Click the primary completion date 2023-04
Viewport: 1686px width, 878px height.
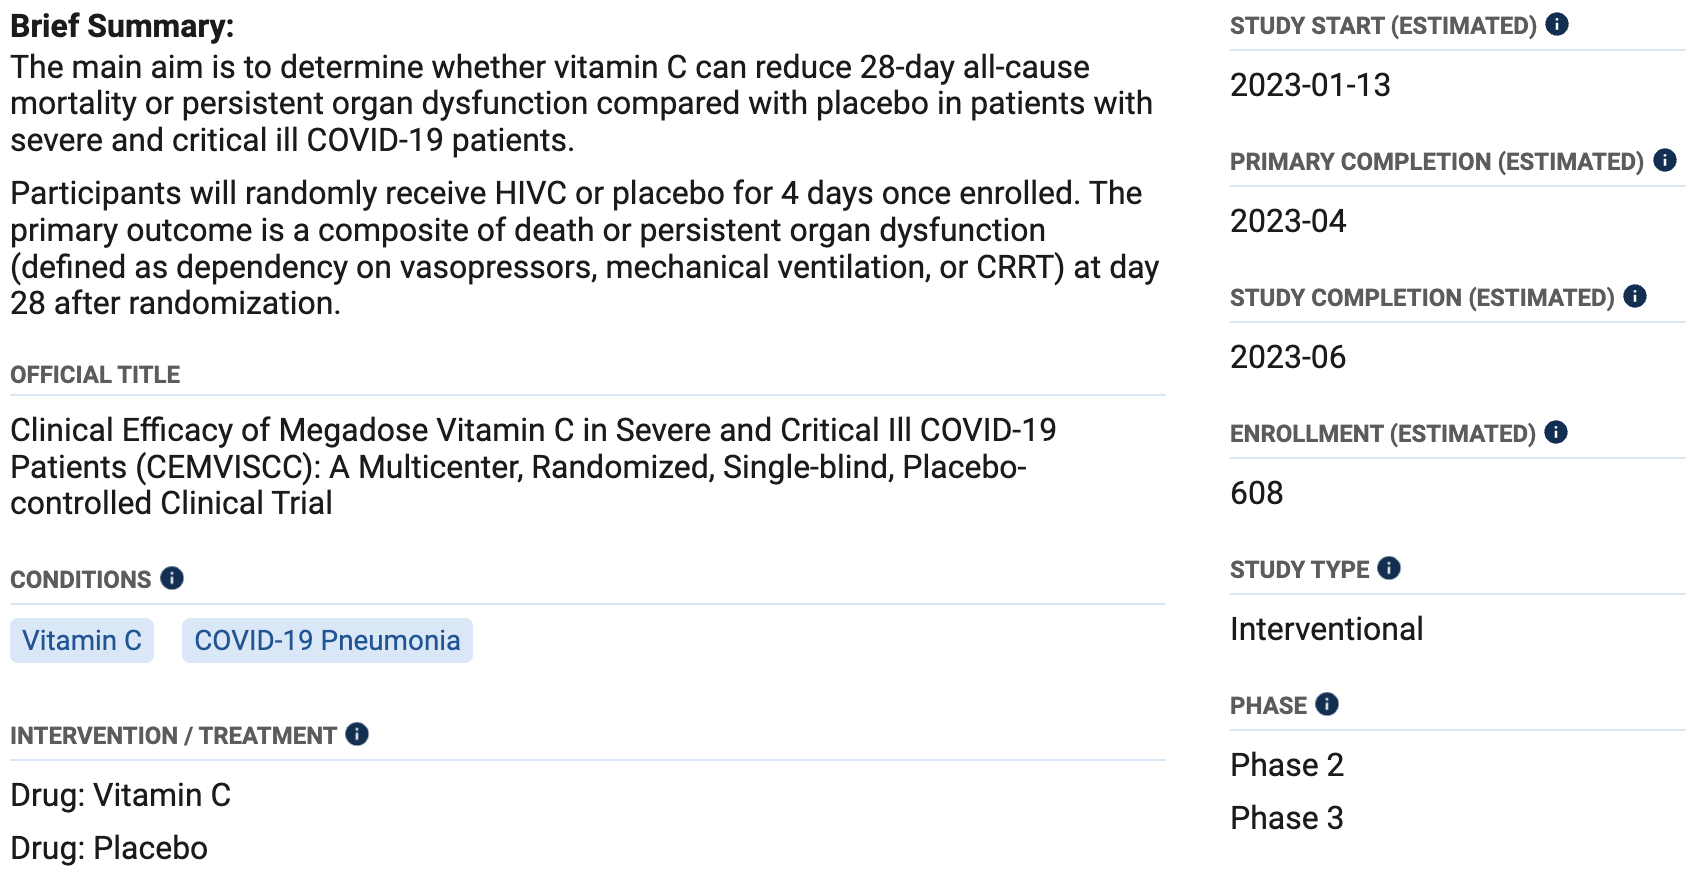[1288, 221]
